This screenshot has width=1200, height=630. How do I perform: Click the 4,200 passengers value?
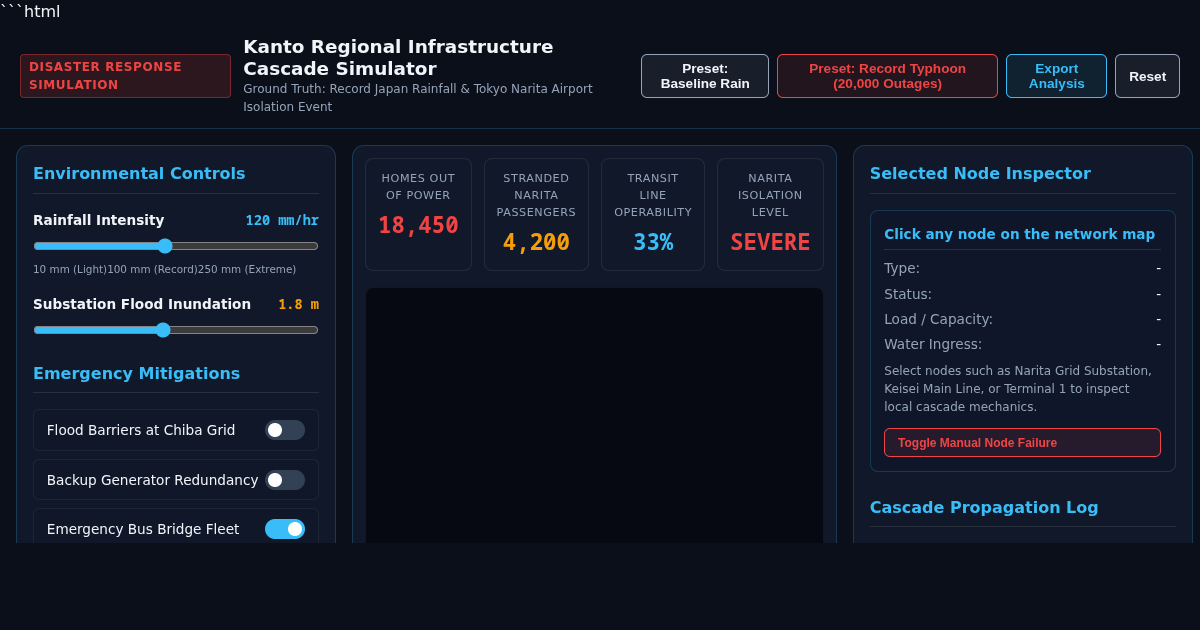pyautogui.click(x=536, y=243)
